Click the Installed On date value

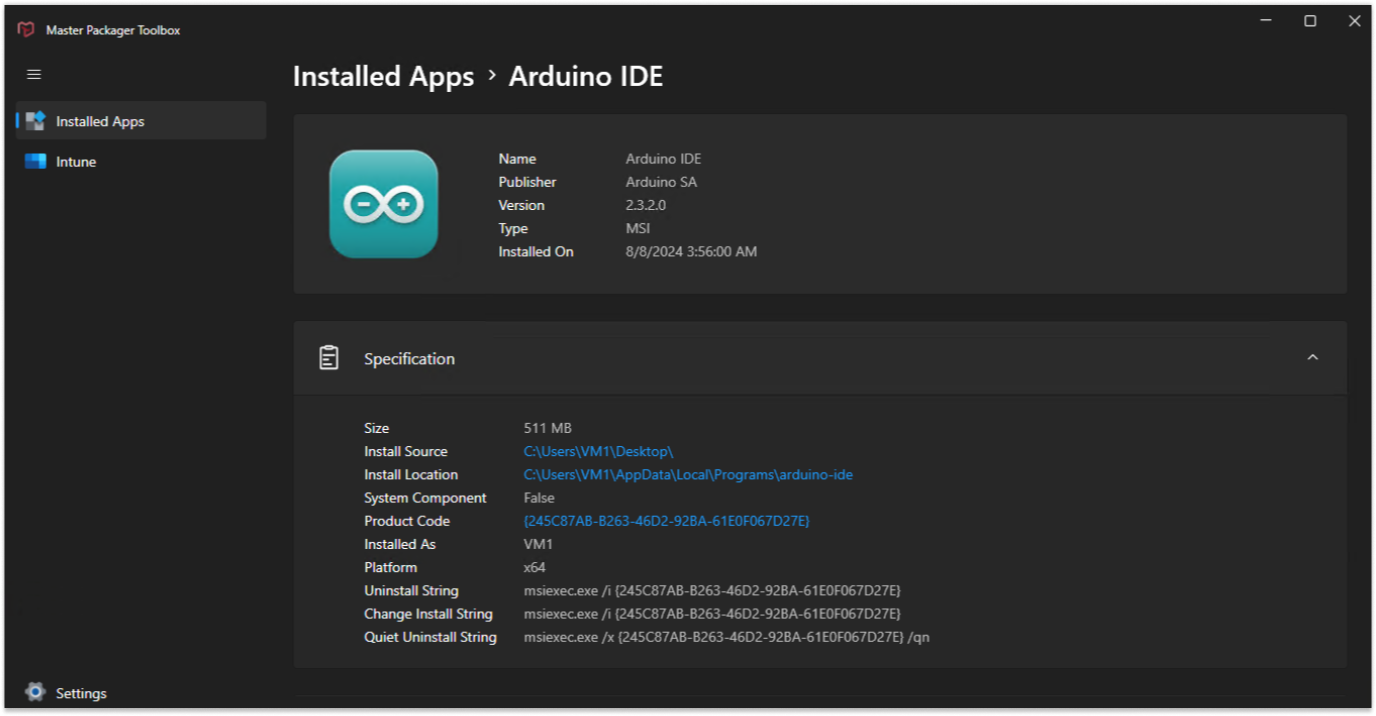(691, 252)
